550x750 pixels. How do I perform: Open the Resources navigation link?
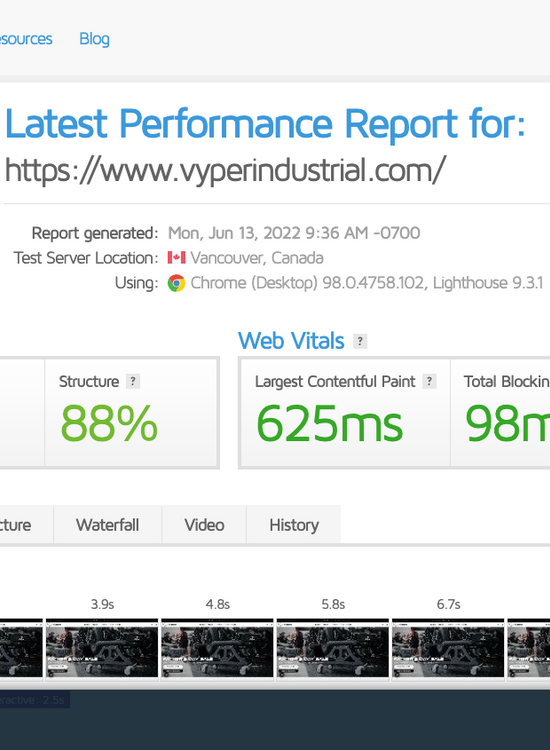[26, 39]
